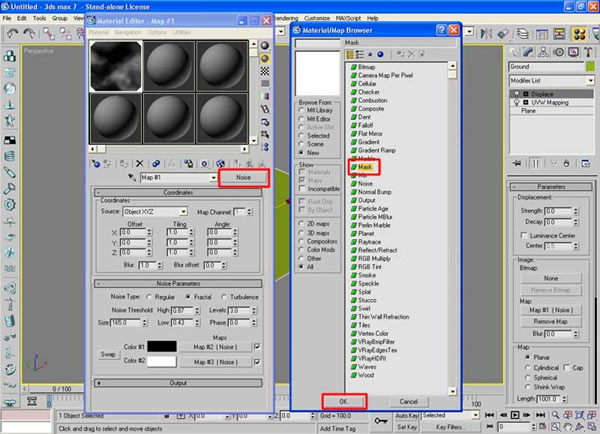Enable Incompatible checkbox in Show group

(x=302, y=189)
